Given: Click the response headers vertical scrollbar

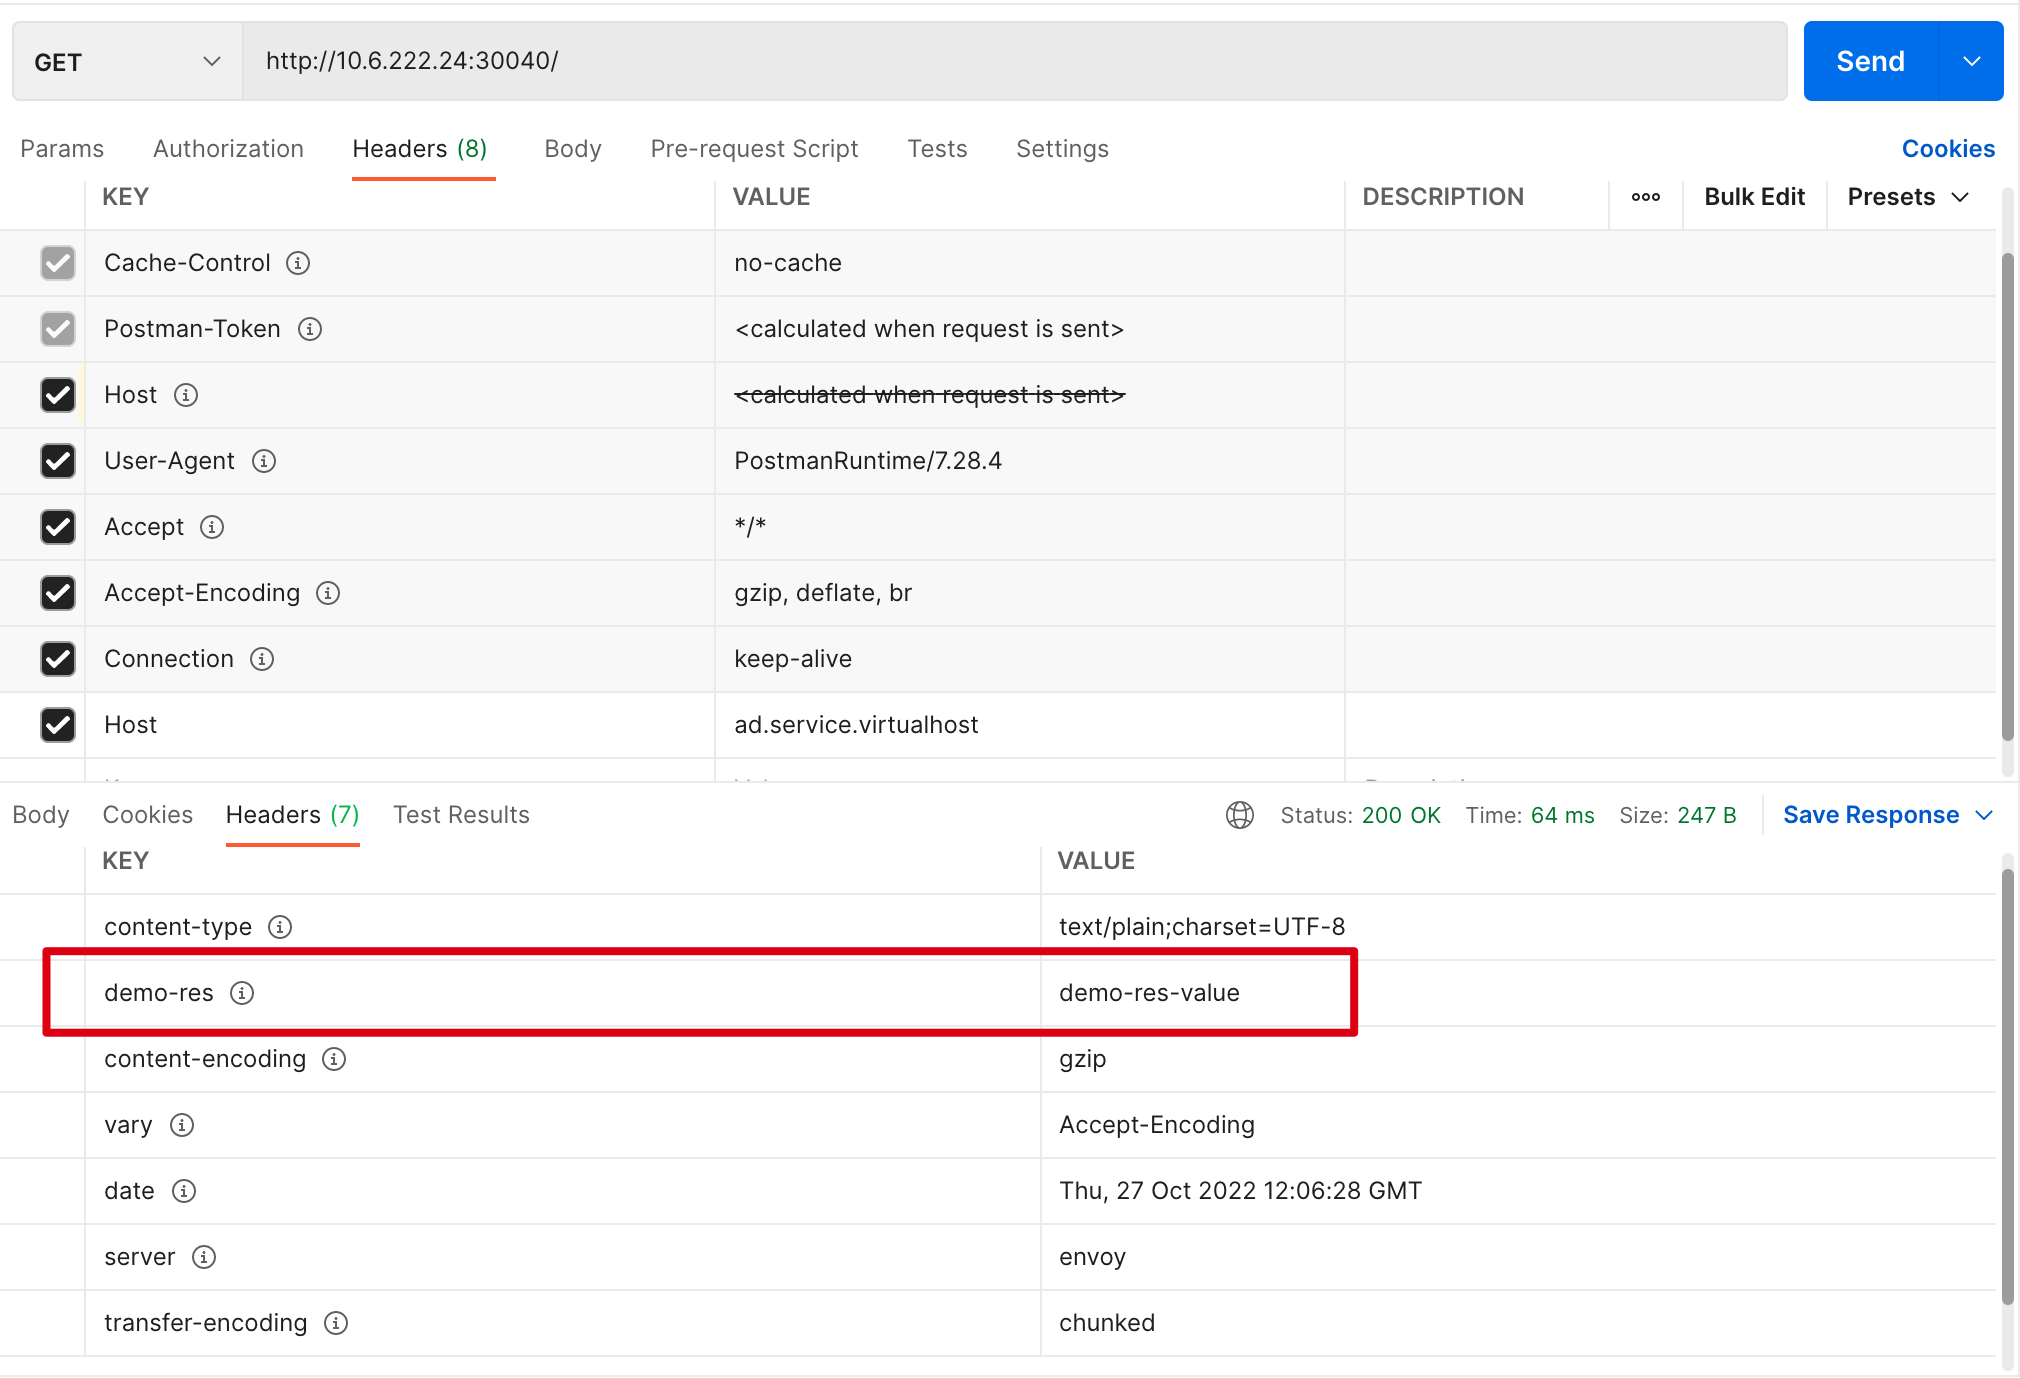Looking at the screenshot, I should pos(2007,1087).
